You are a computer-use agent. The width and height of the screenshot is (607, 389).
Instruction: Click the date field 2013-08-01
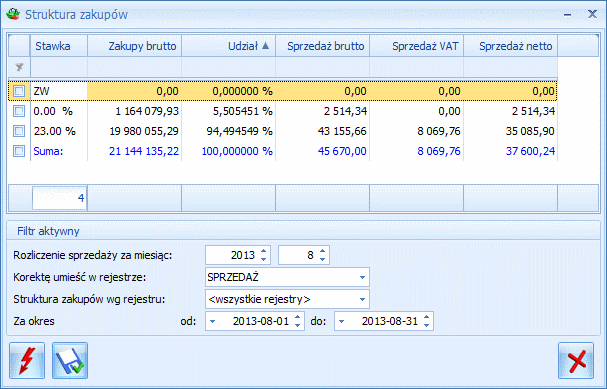coord(255,321)
